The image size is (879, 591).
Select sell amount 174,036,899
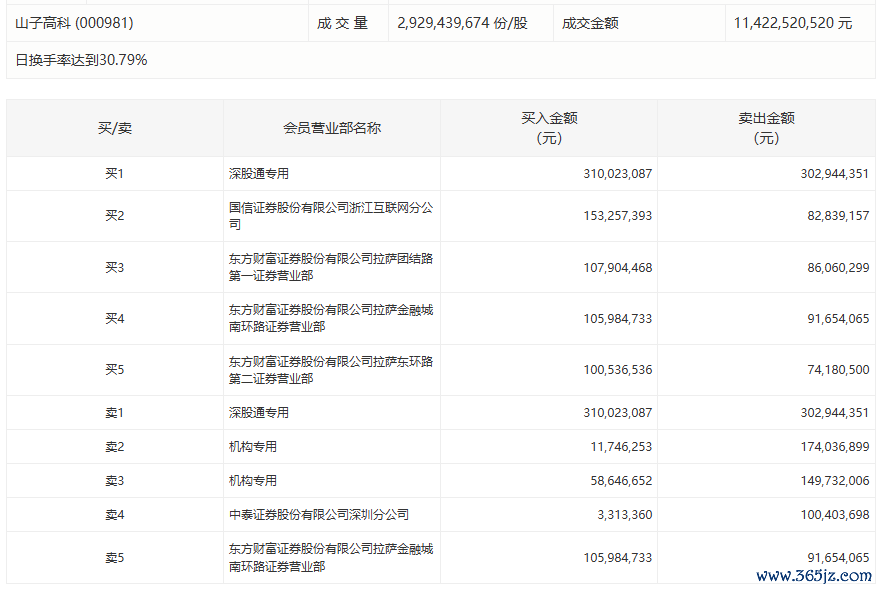point(835,447)
